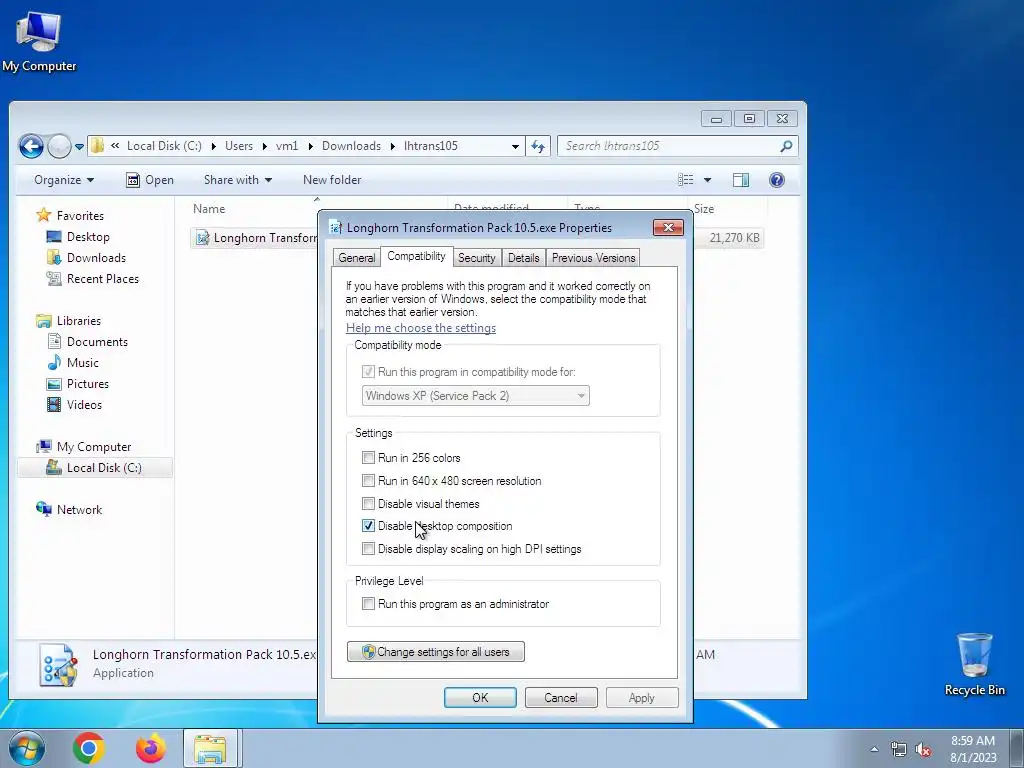Check Run in 640 x 480 resolution

click(x=368, y=481)
